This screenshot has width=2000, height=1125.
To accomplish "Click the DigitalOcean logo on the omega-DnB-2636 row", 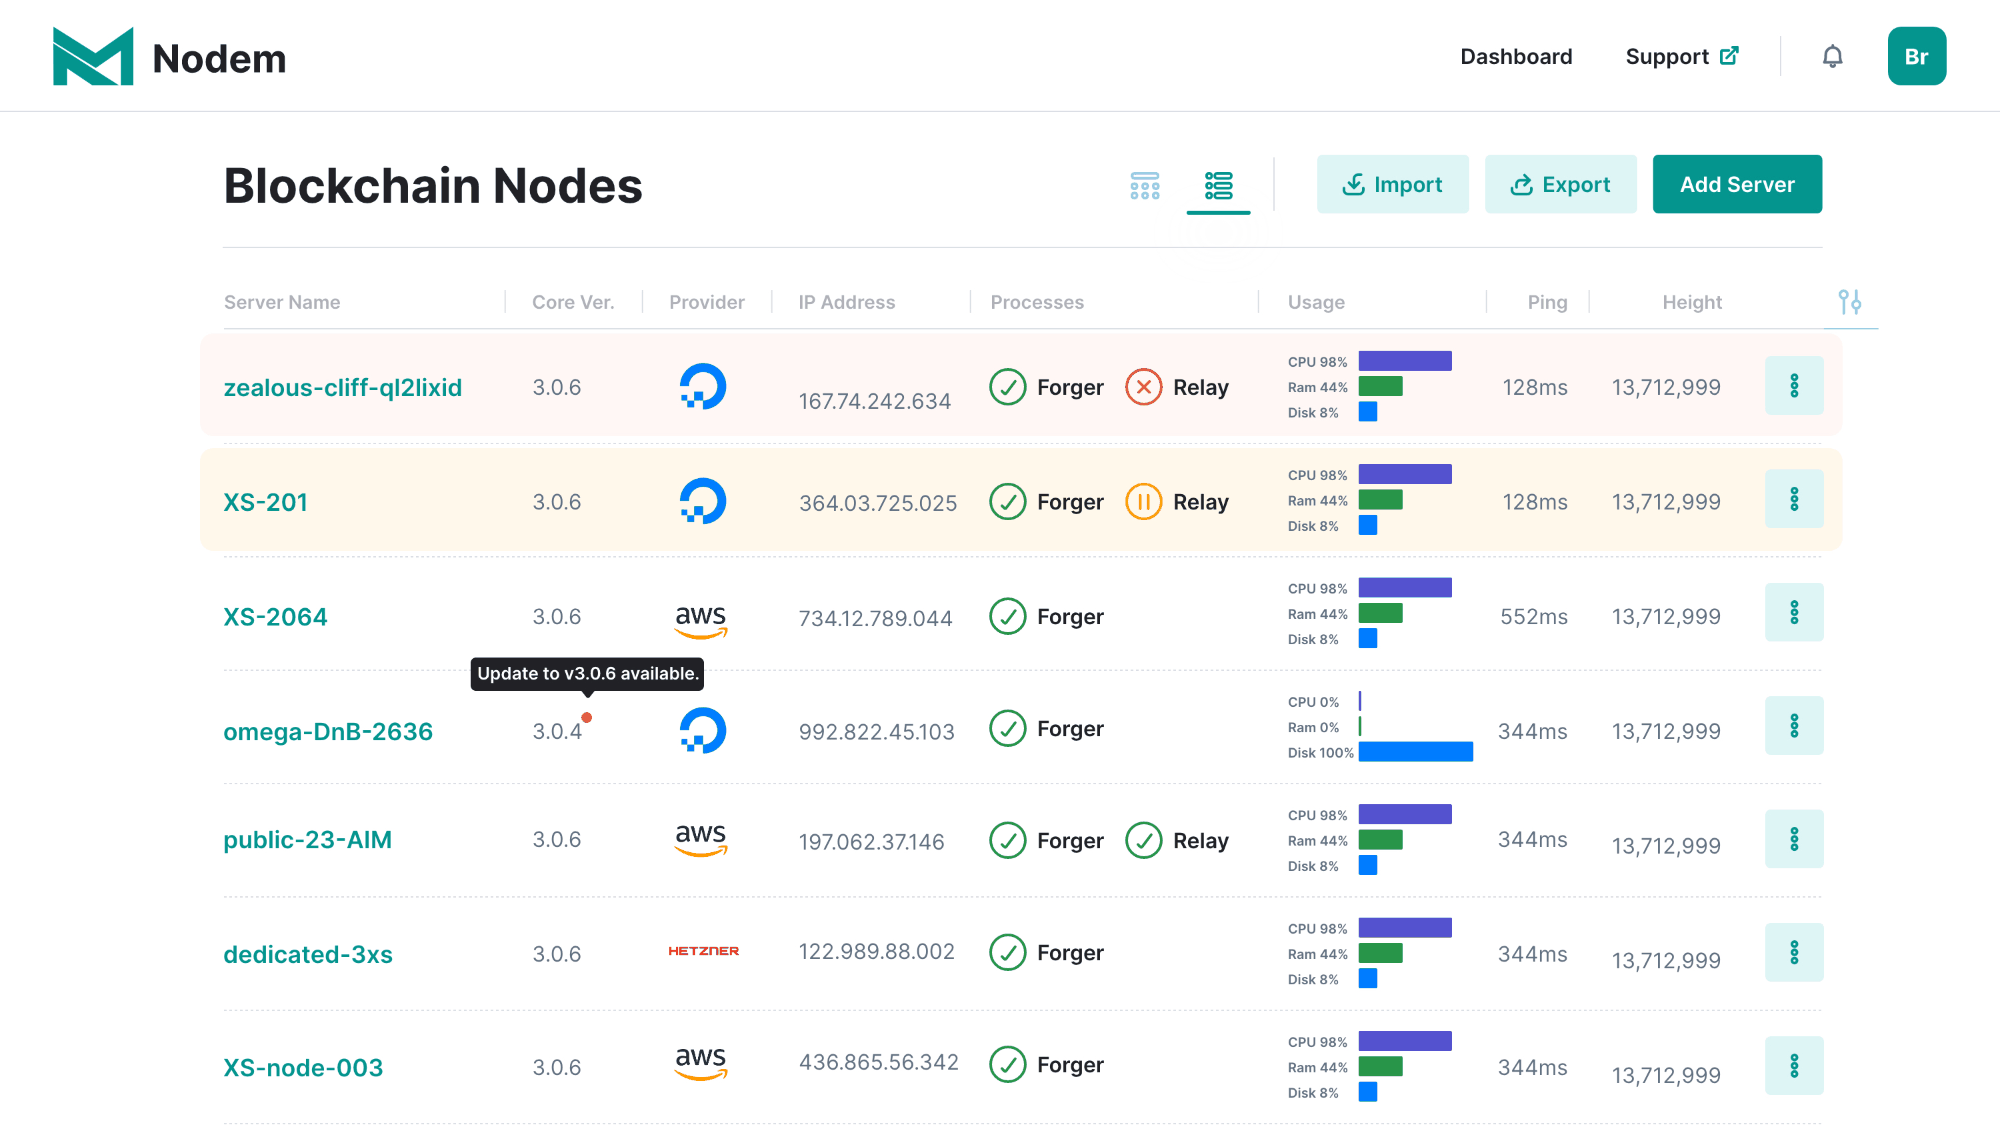I will tap(703, 730).
